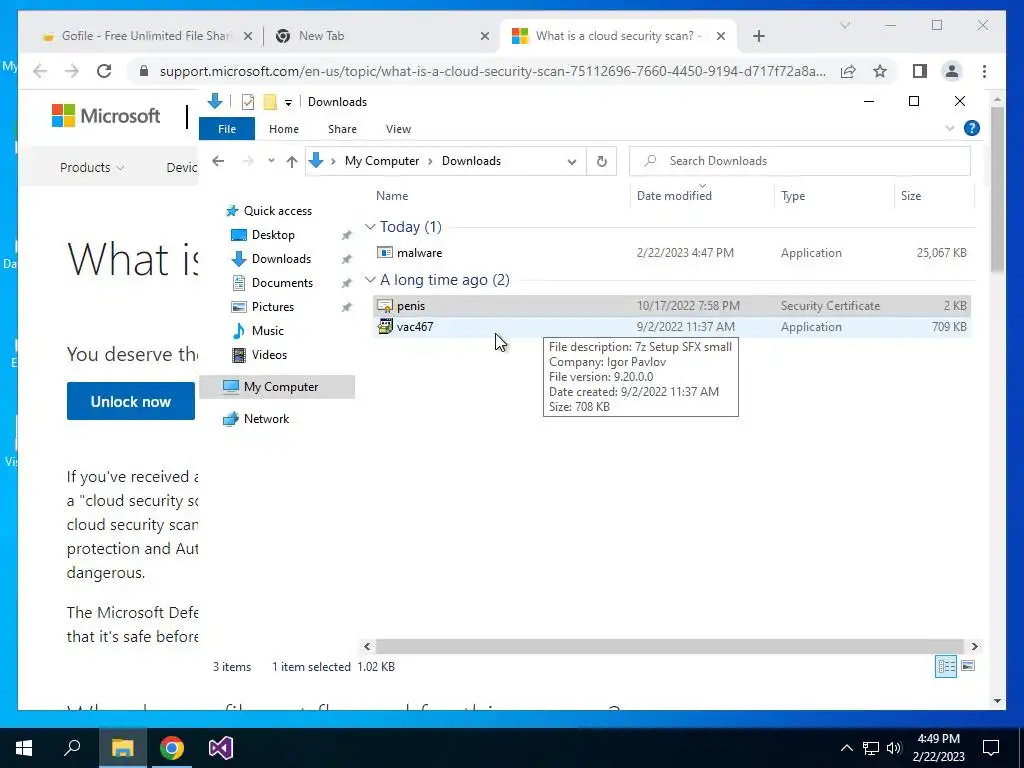Sort files by the Name column
This screenshot has height=768, width=1024.
pos(392,196)
